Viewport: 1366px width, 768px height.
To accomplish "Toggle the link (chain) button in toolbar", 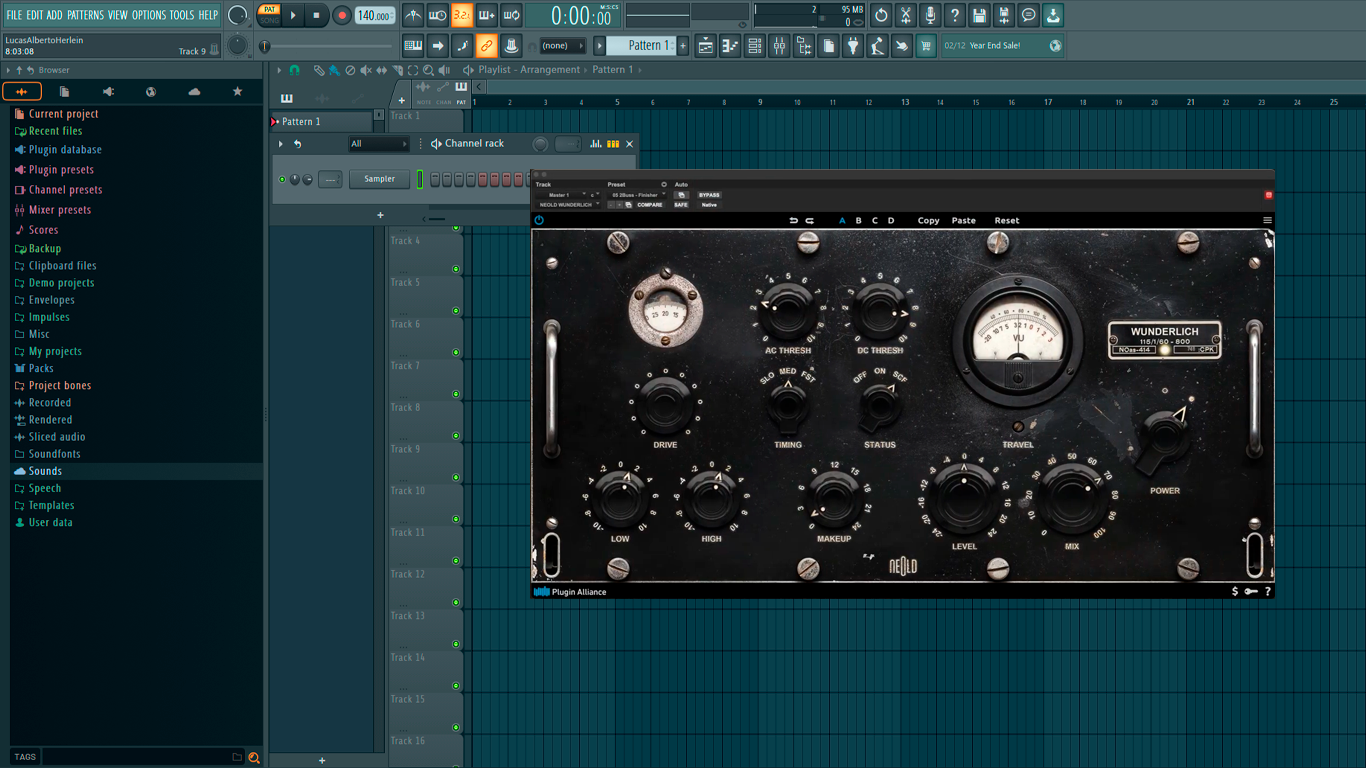I will coord(486,45).
